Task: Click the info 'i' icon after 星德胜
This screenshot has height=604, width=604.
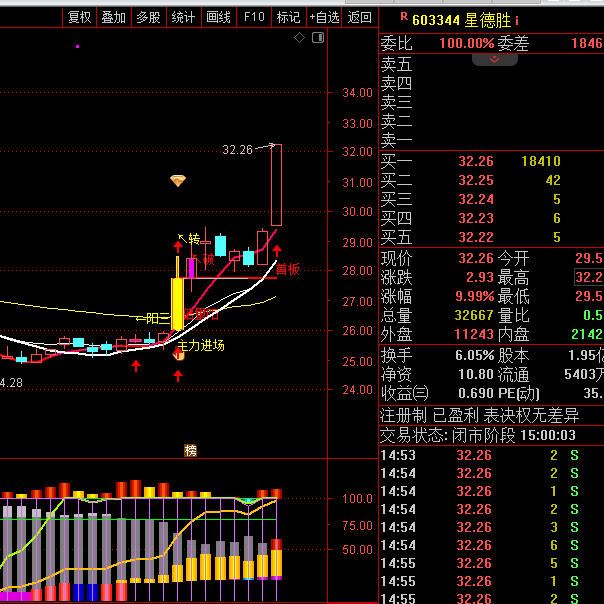Action: point(517,19)
